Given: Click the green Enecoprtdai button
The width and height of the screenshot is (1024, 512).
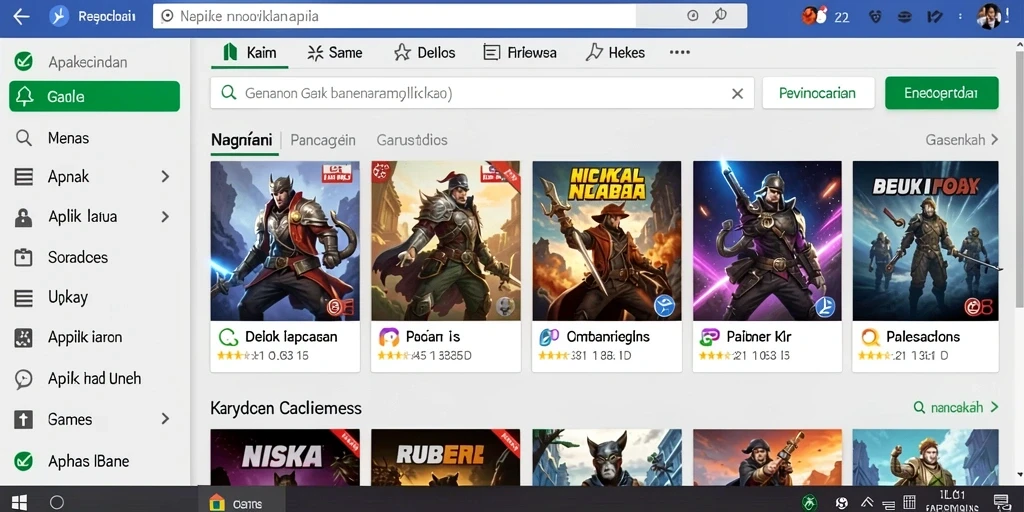Looking at the screenshot, I should point(941,93).
